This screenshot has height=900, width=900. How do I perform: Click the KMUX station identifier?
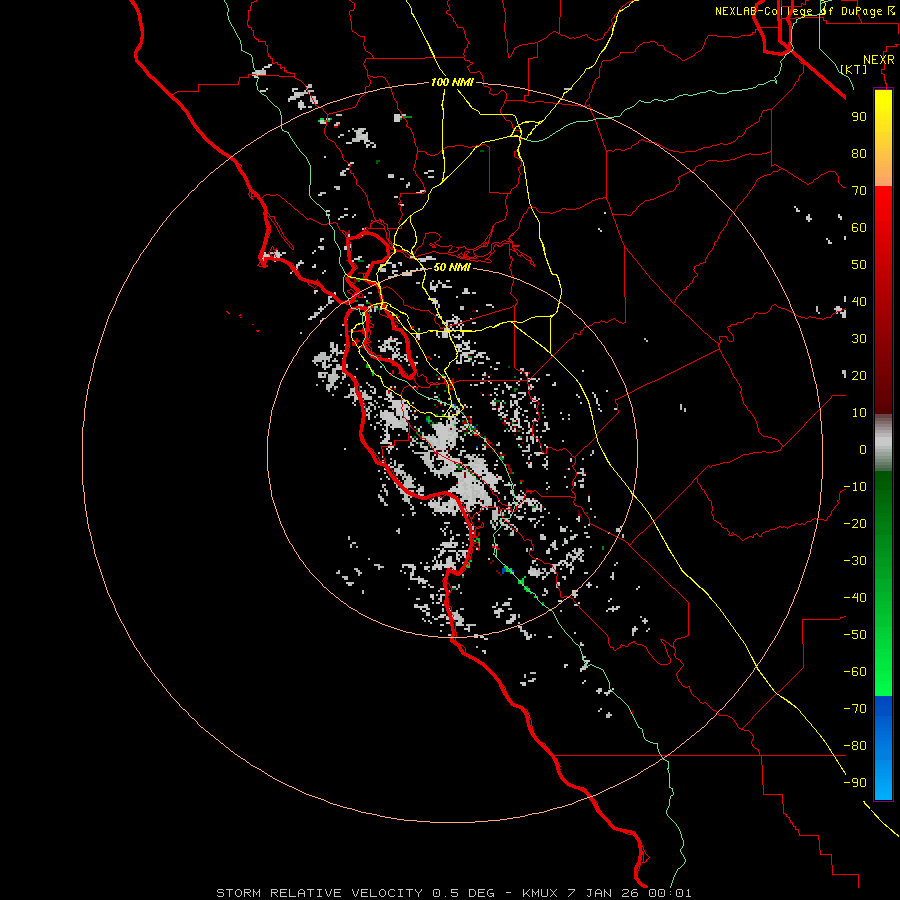coord(540,893)
